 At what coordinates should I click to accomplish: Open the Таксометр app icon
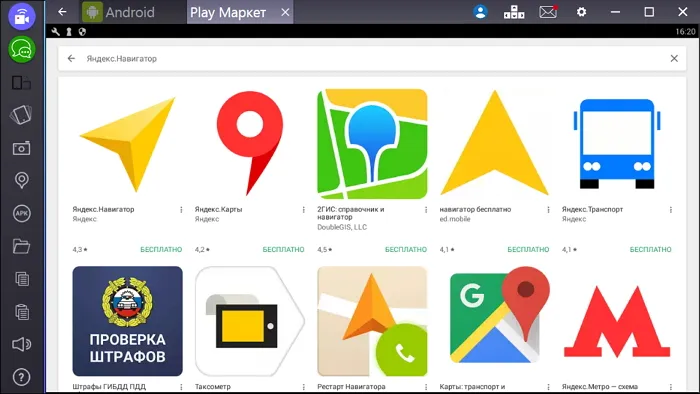[x=250, y=321]
